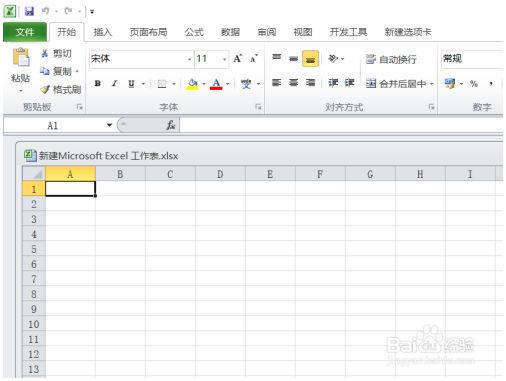Switch to the 插入 ribbon tab

pyautogui.click(x=102, y=32)
